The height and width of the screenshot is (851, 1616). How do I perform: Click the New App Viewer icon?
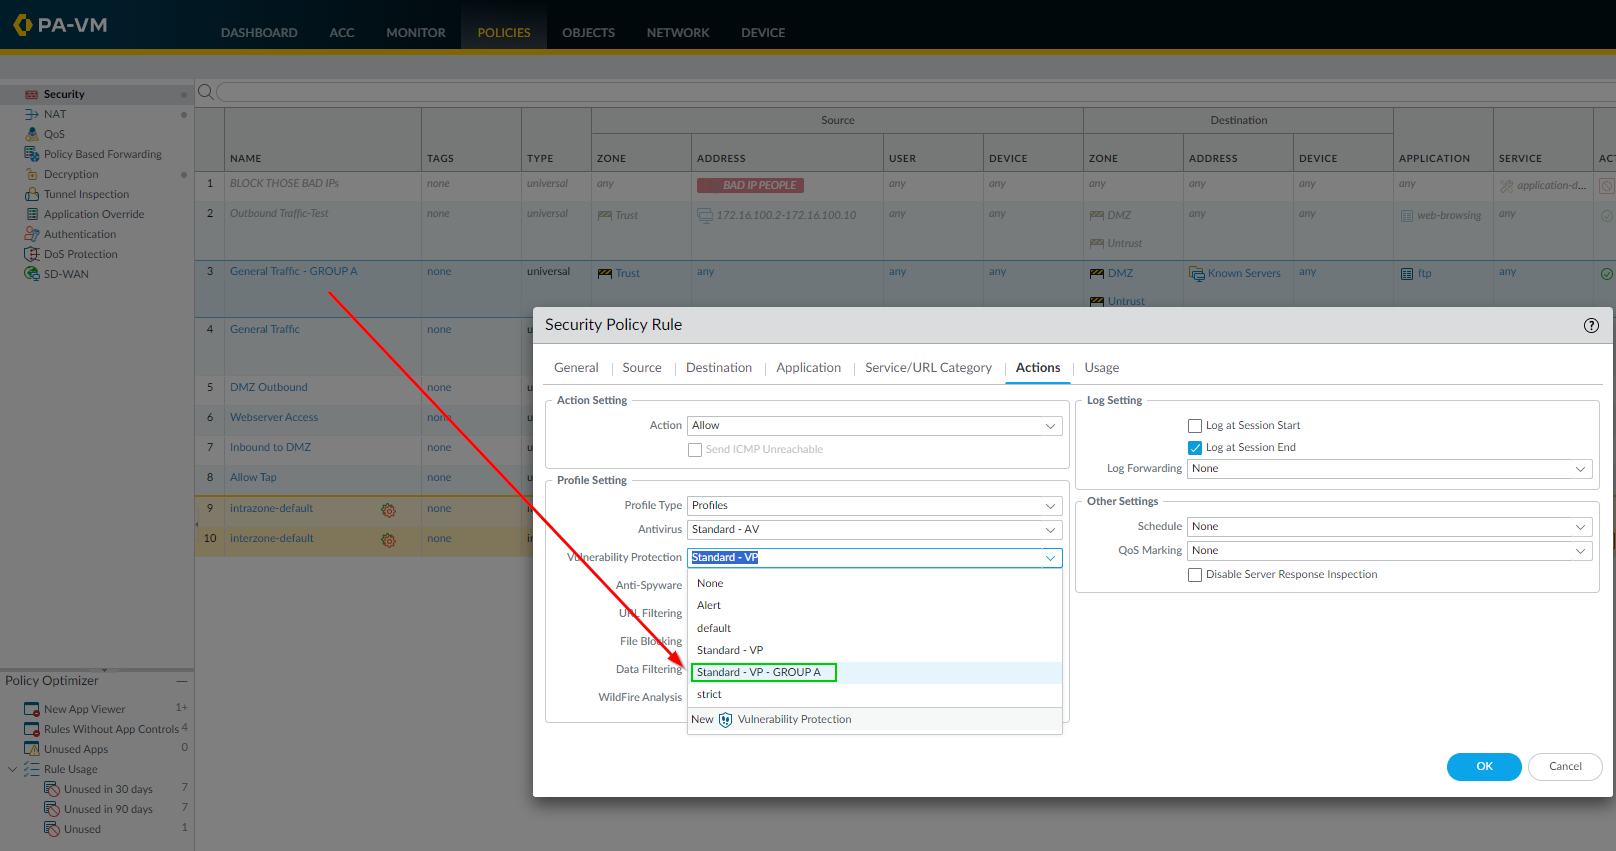[32, 709]
